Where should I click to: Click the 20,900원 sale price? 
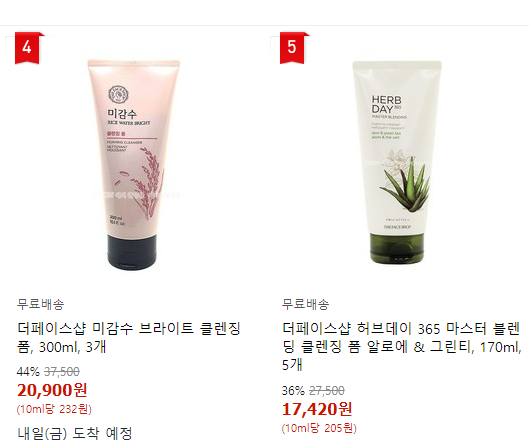[52, 390]
